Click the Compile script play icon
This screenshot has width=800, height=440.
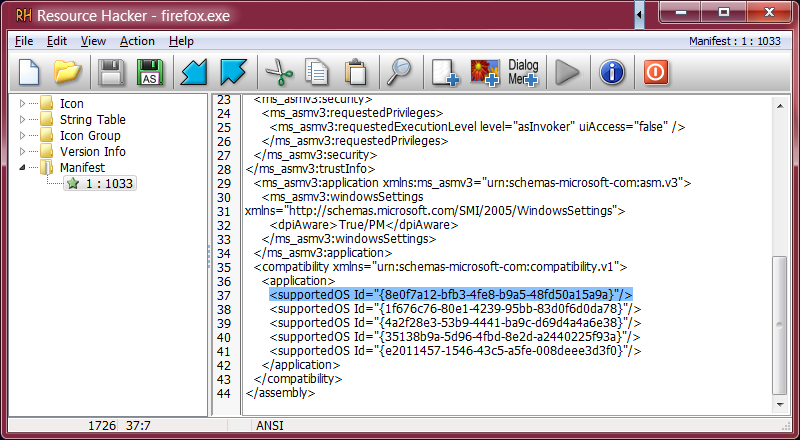567,72
